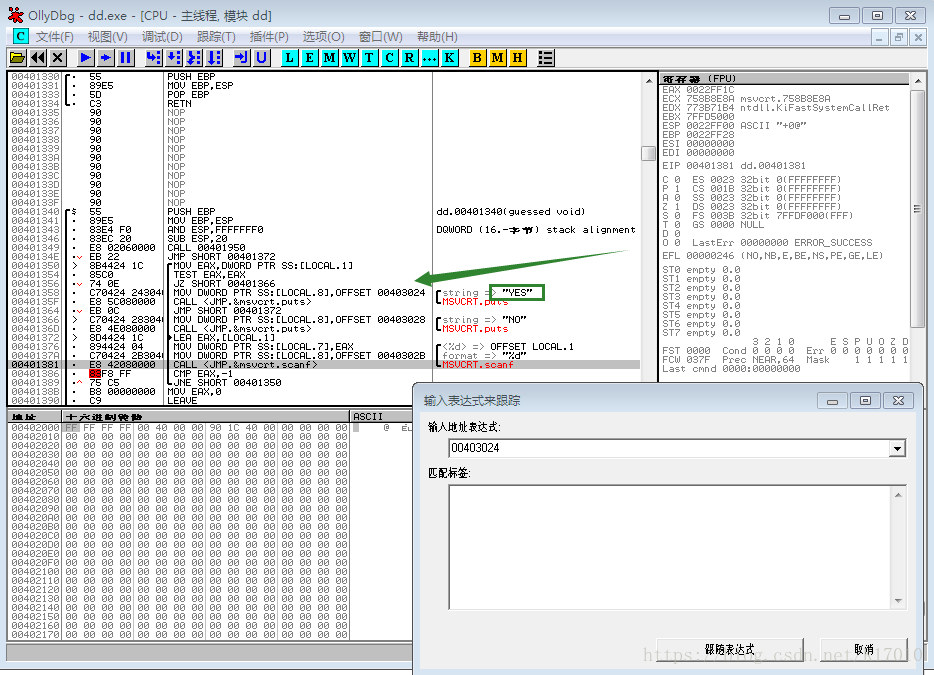Click the C system menu icon in menu bar
The width and height of the screenshot is (934, 675).
(20, 36)
